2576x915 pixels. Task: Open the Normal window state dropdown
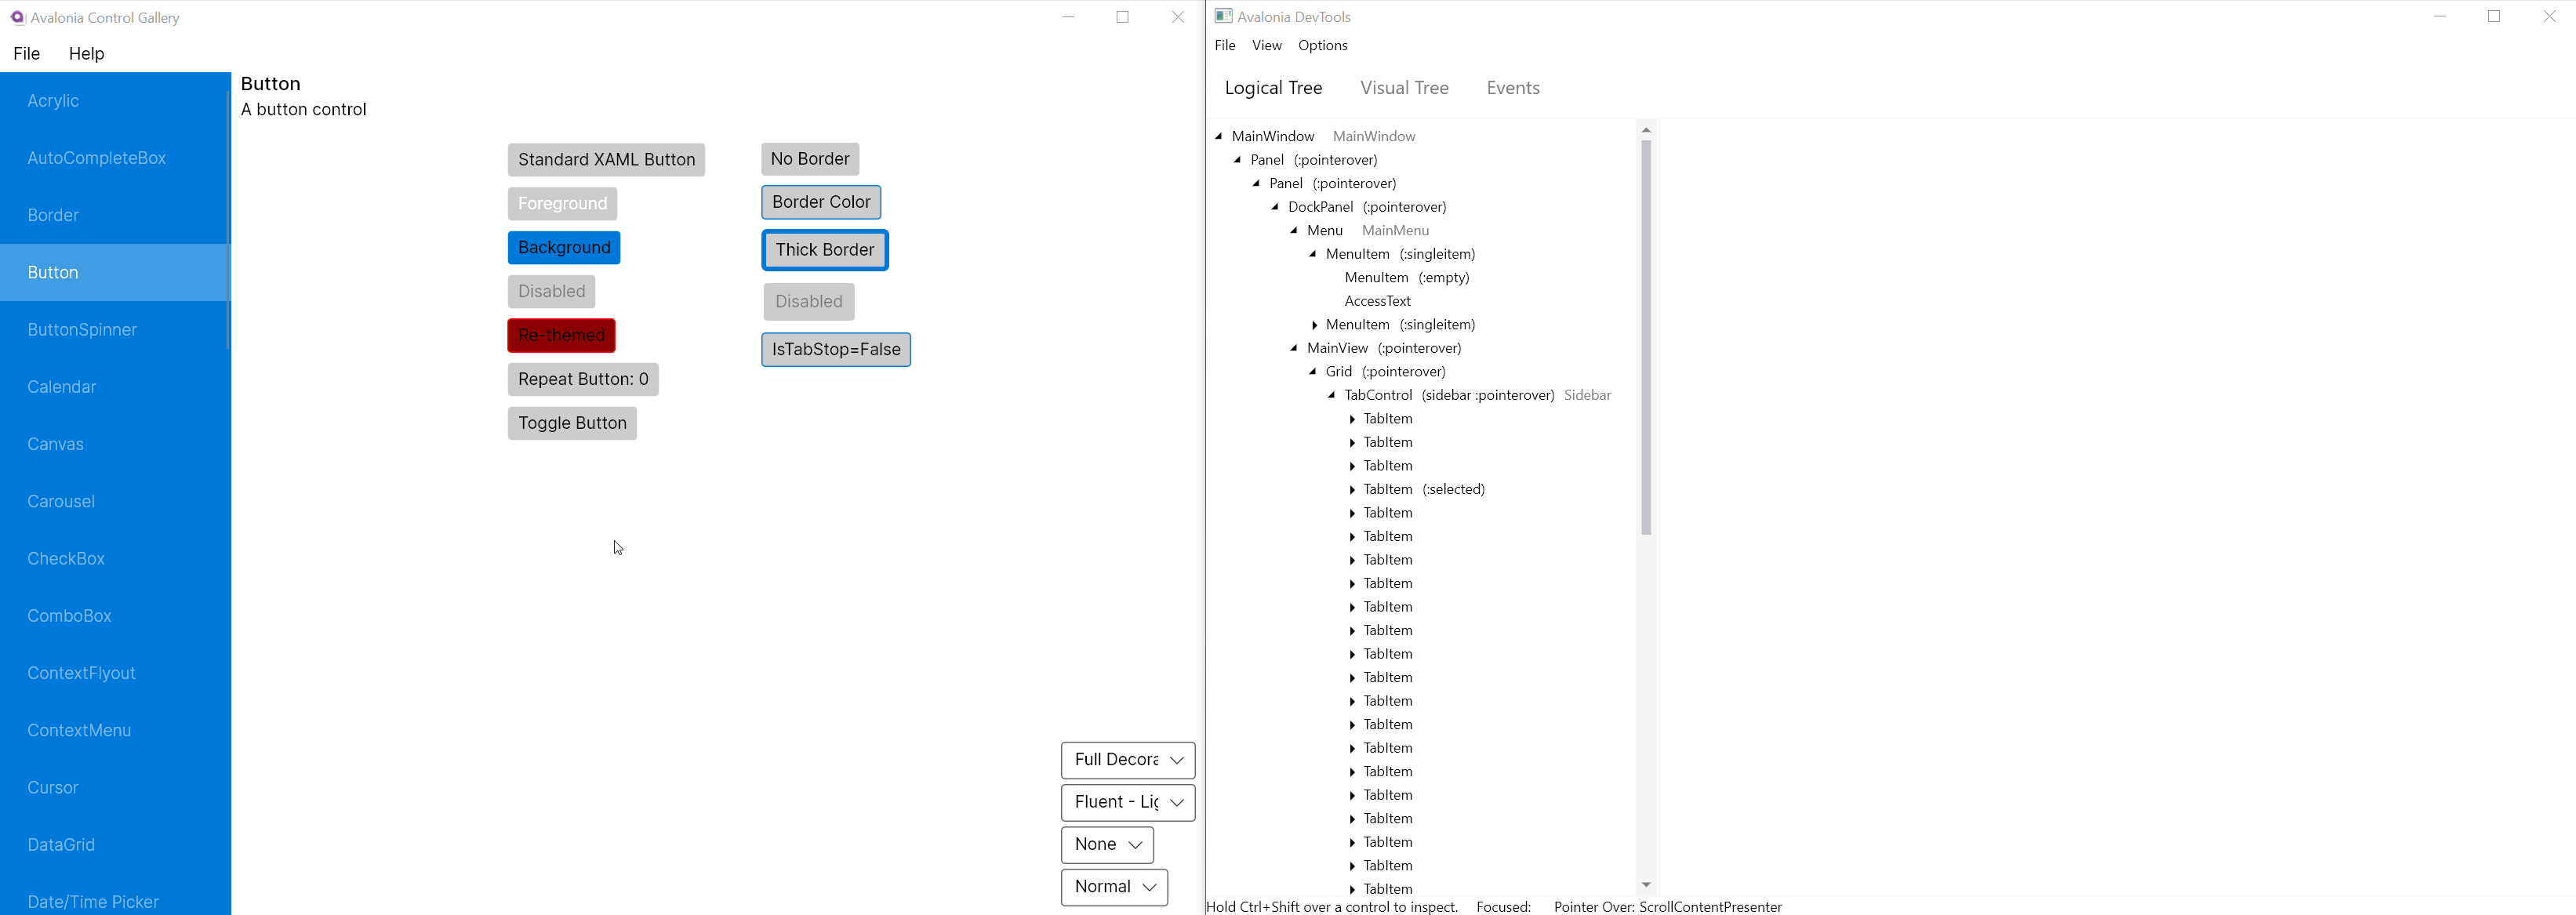pos(1113,887)
